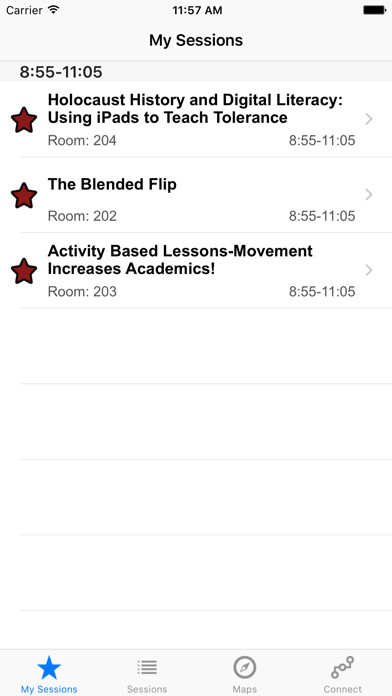Screen dimensions: 392x696
Task: Expand Activity Based Lessons row chevron
Action: pos(368,270)
